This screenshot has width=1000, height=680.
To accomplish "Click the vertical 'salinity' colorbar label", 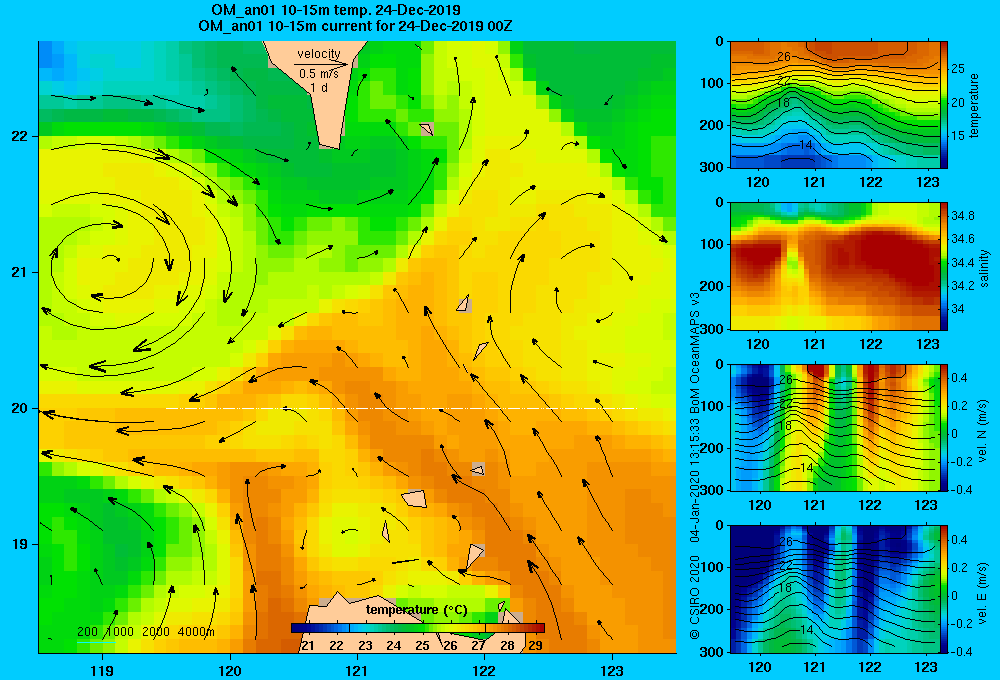I will (984, 268).
